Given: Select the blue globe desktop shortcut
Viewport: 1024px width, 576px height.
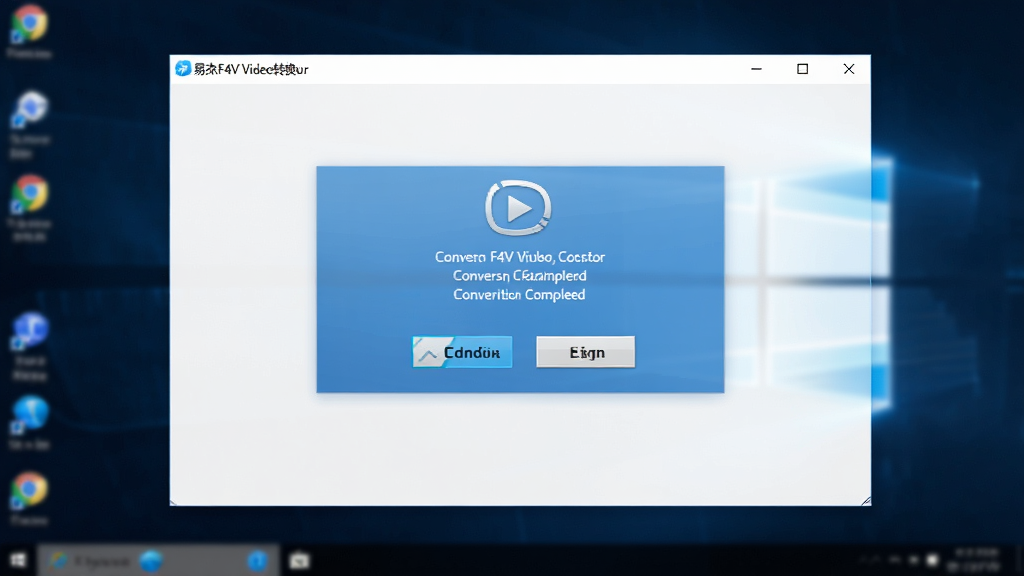Looking at the screenshot, I should [29, 414].
